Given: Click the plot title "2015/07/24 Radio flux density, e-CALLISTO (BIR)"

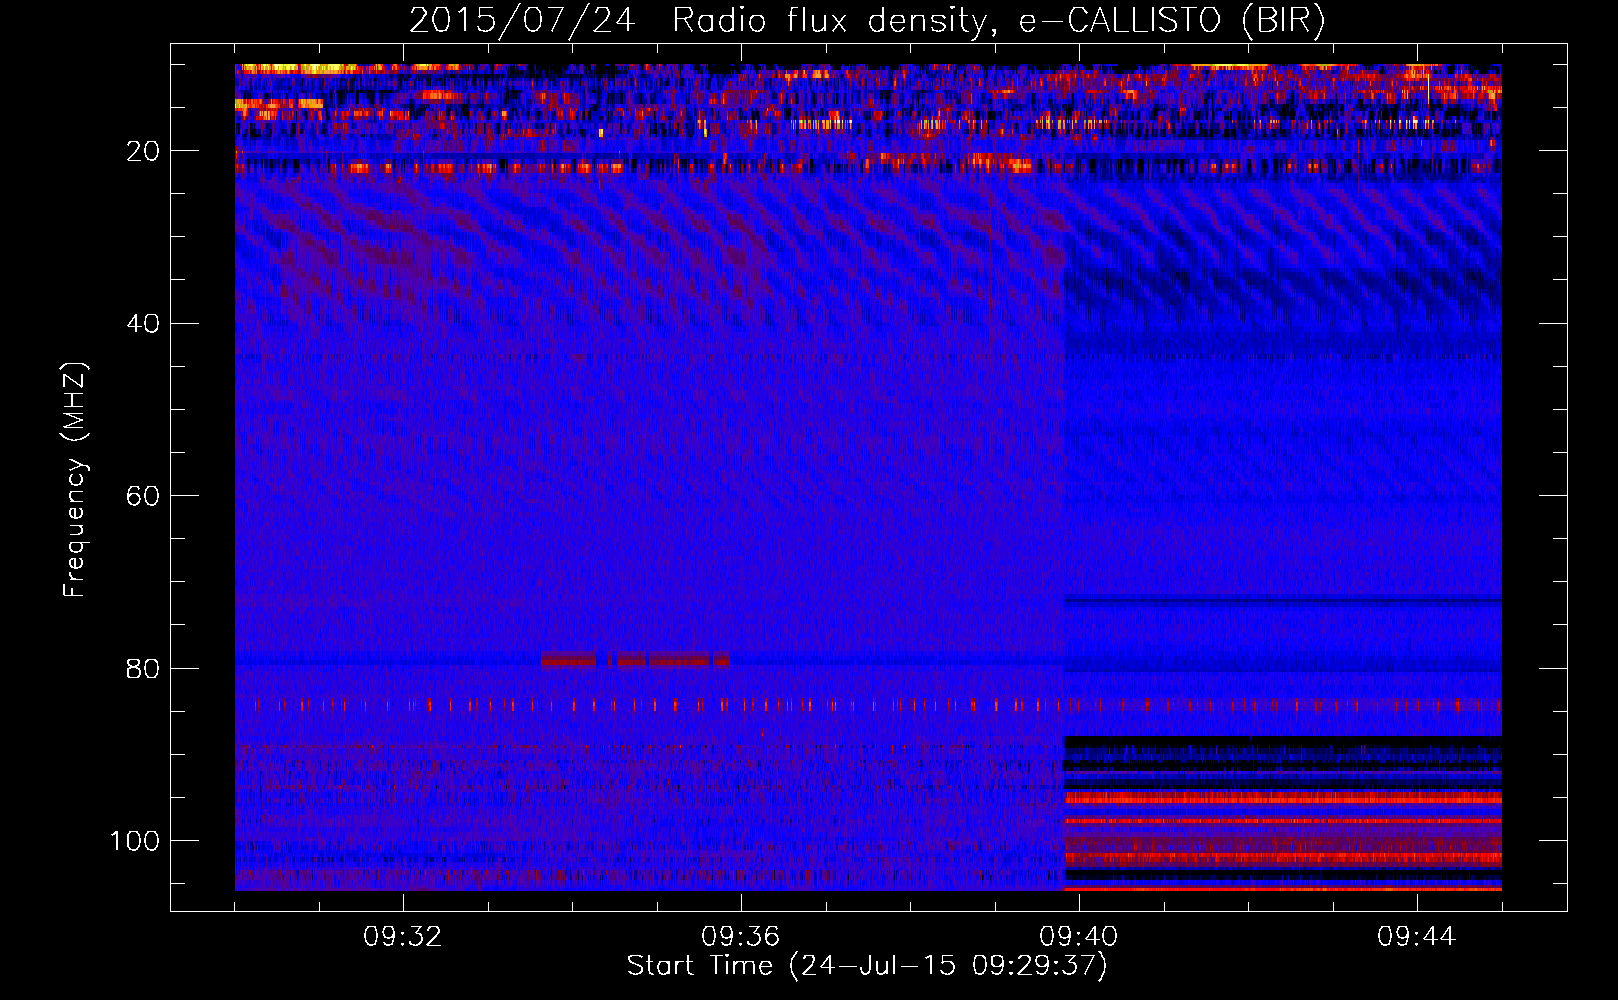Looking at the screenshot, I should click(867, 20).
